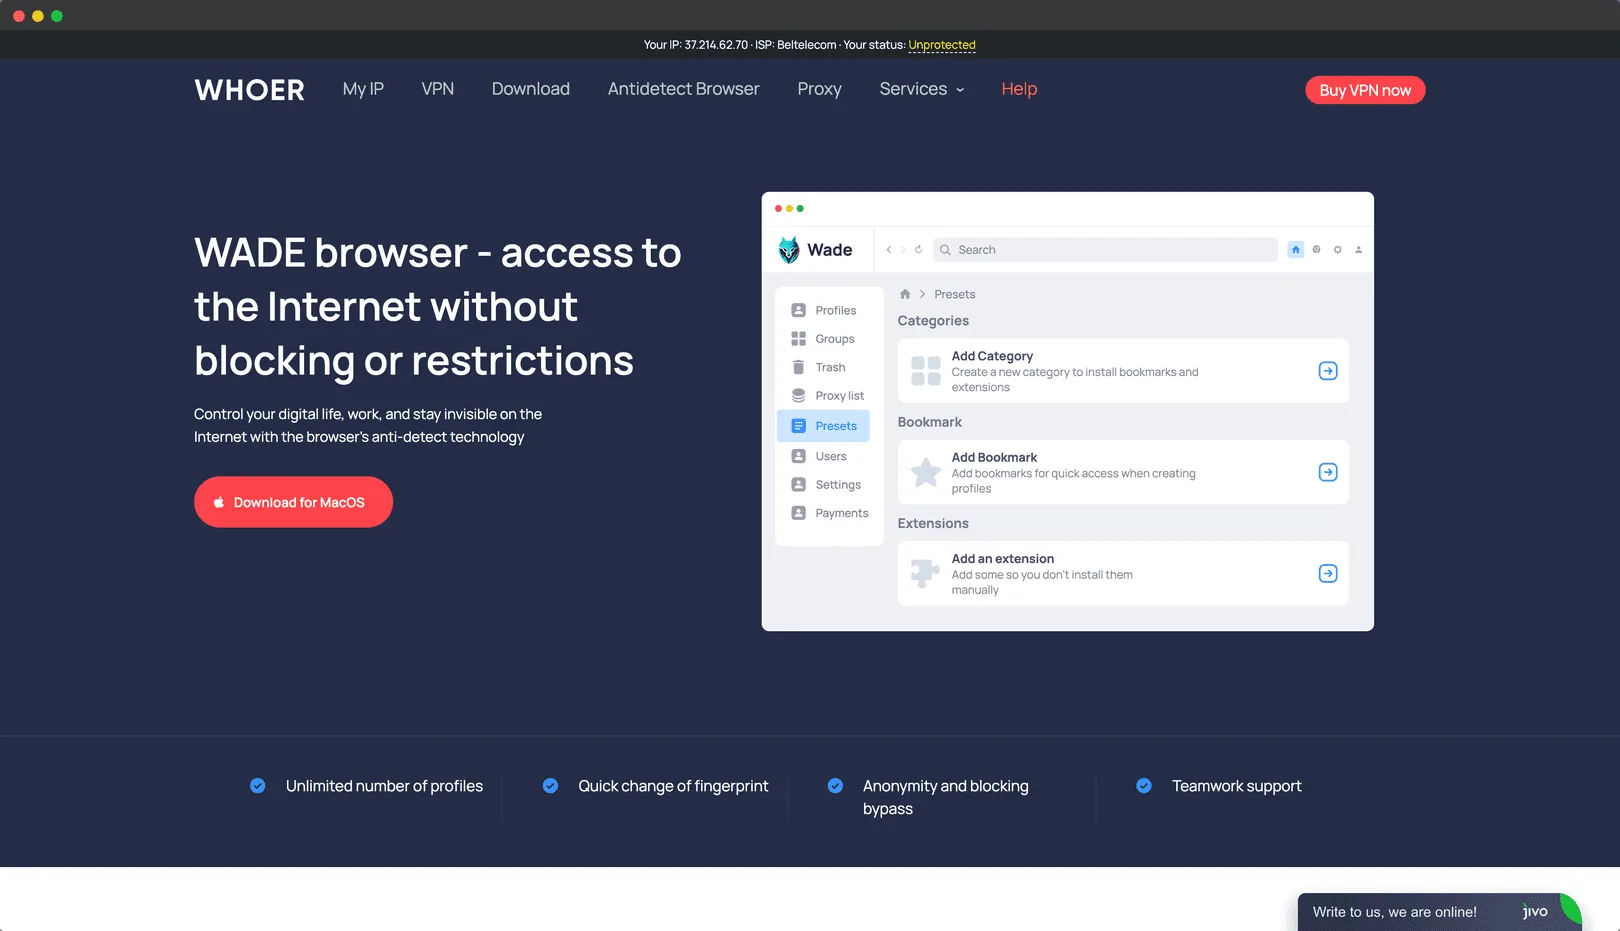Click the Extensions heading
This screenshot has height=931, width=1620.
click(x=933, y=523)
